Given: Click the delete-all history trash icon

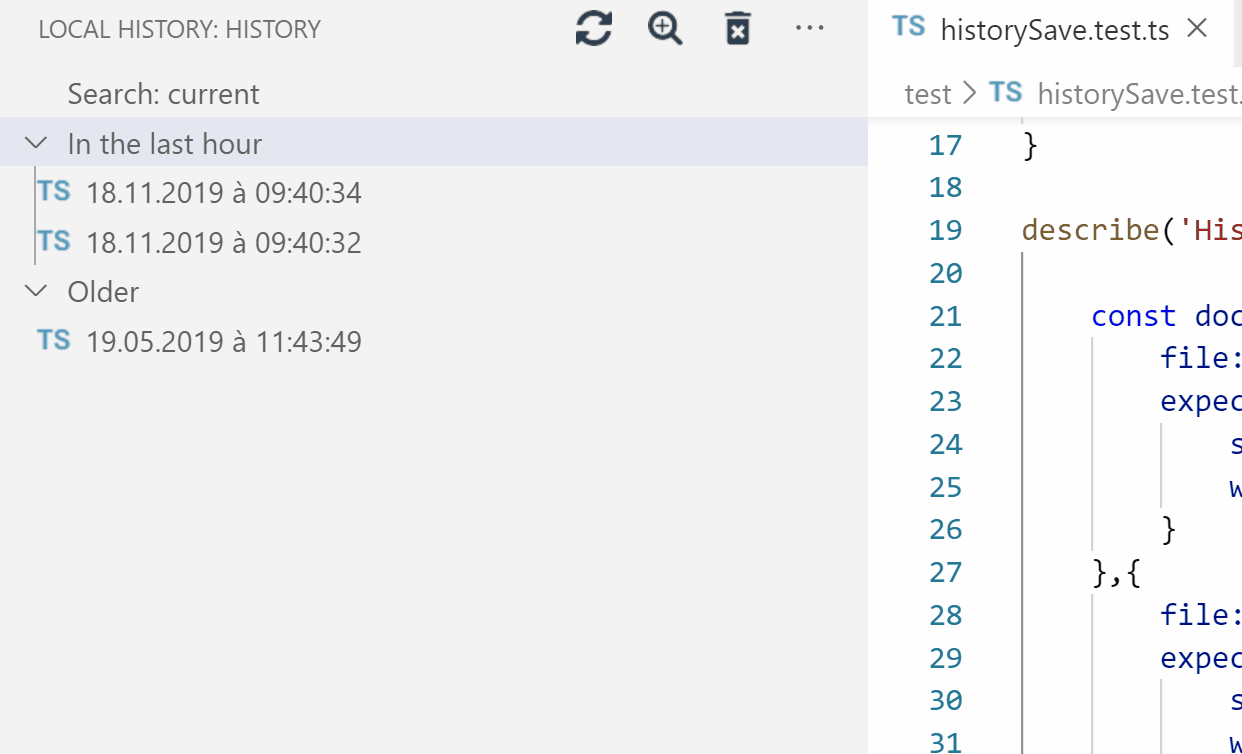Looking at the screenshot, I should click(736, 29).
